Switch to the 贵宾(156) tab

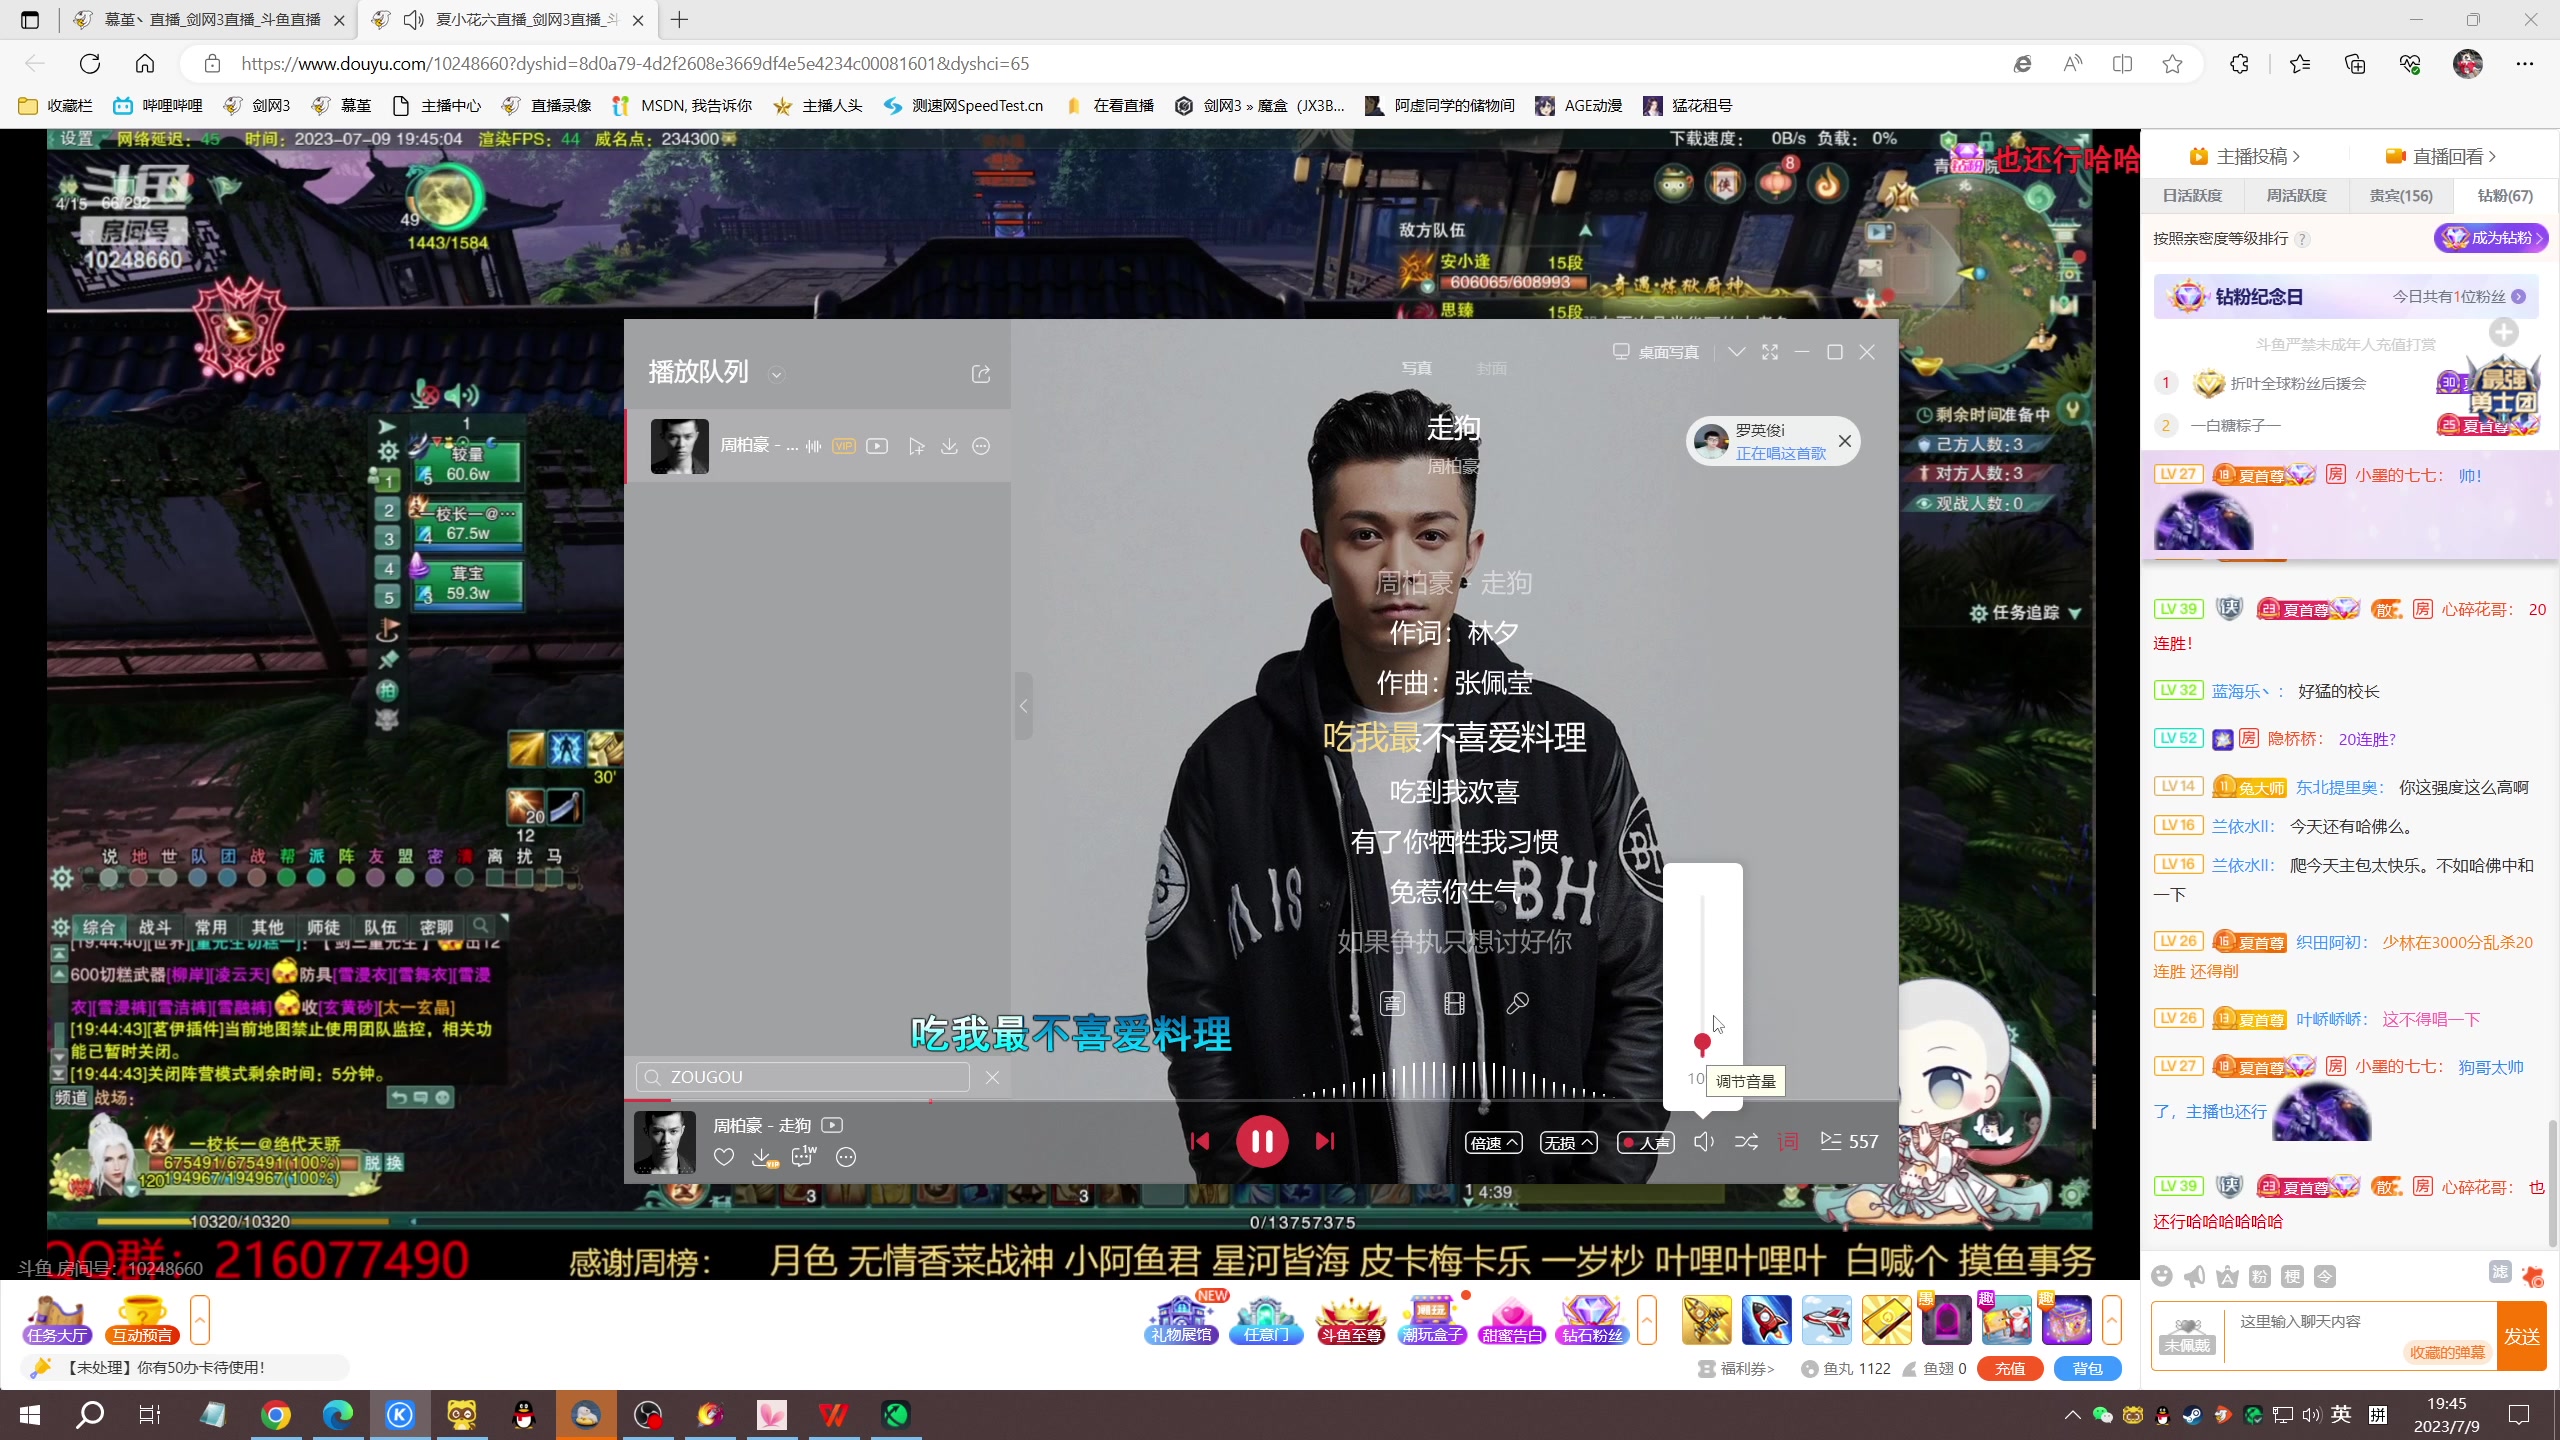click(x=2400, y=196)
